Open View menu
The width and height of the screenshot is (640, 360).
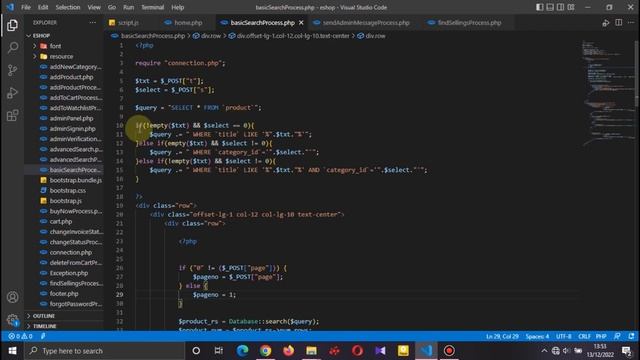pos(94,7)
